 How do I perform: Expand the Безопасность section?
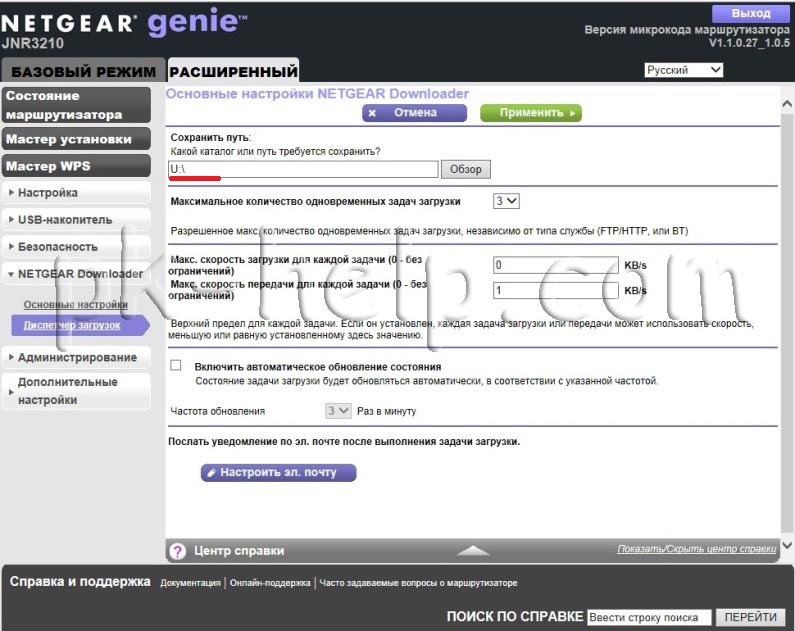click(x=77, y=247)
